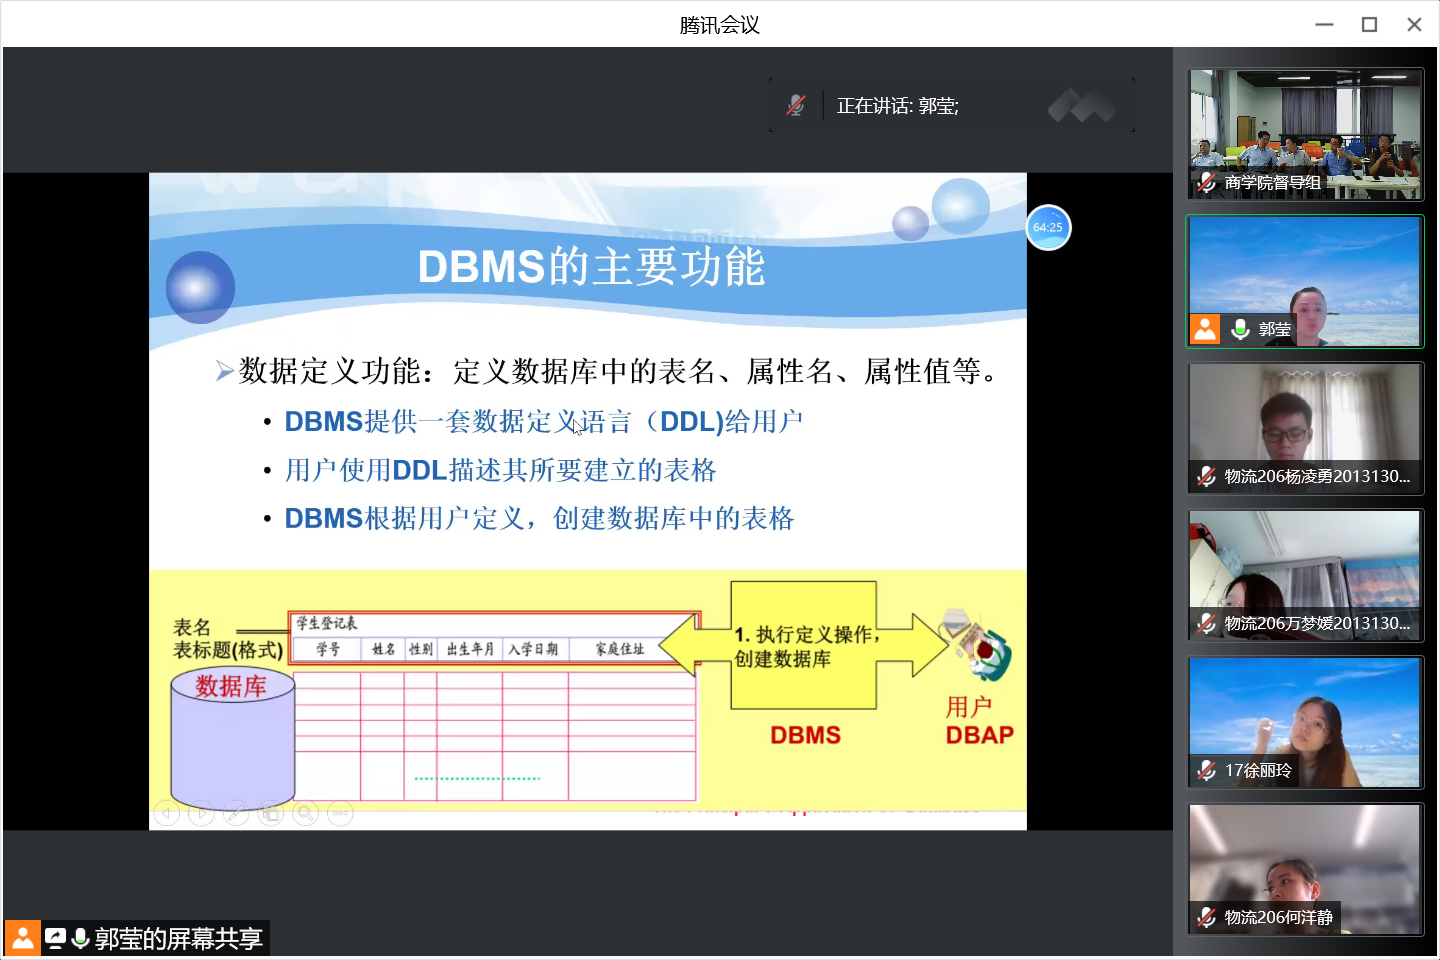The height and width of the screenshot is (960, 1440).
Task: Click muted mic icon on 物流206杨凌勇 tile
Action: coord(1207,476)
